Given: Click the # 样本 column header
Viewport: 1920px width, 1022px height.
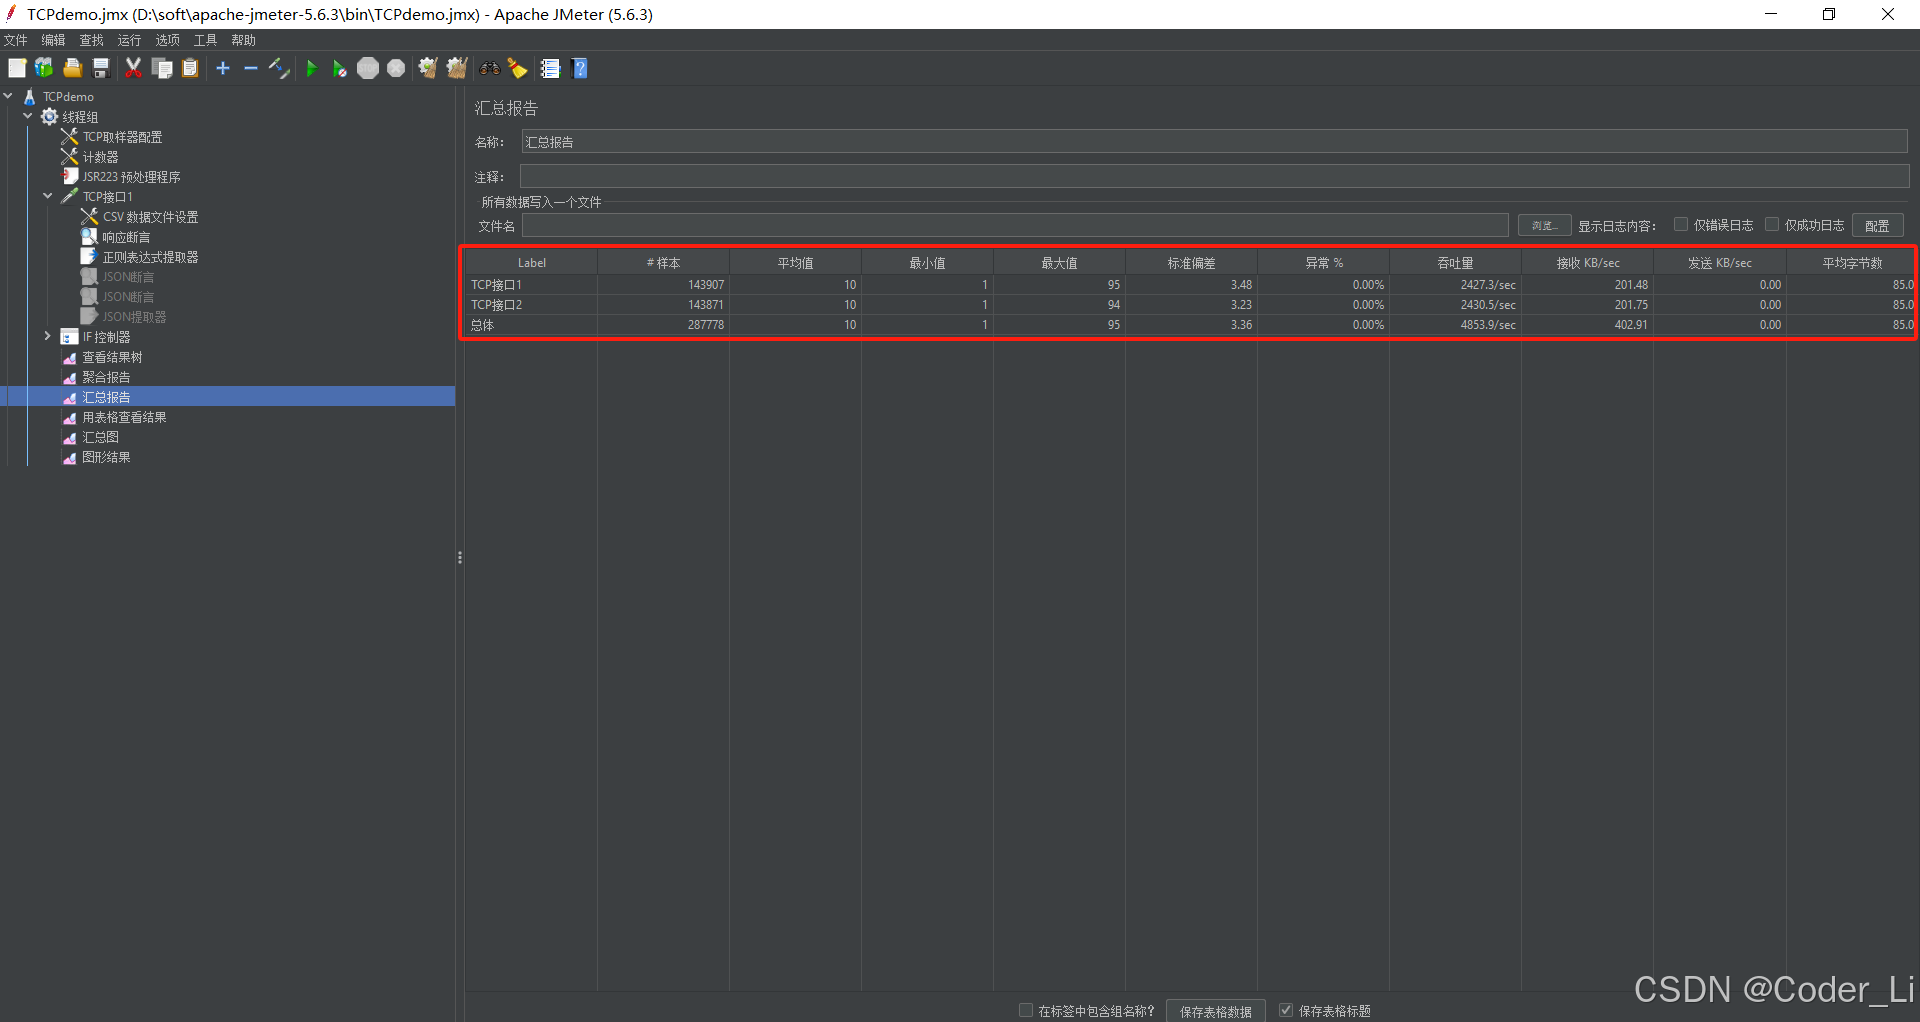Looking at the screenshot, I should tap(663, 263).
